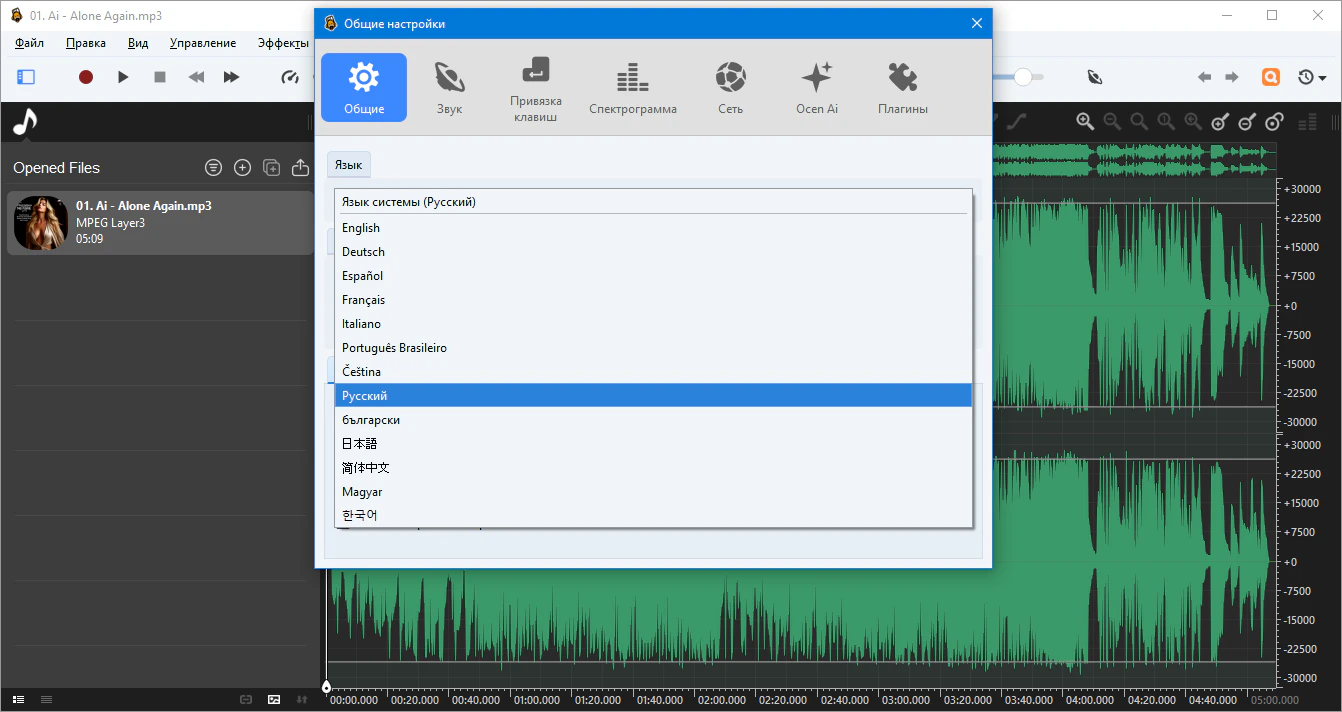Select the Alone Again.mp3 file entry
This screenshot has height=712, width=1342.
[160, 222]
